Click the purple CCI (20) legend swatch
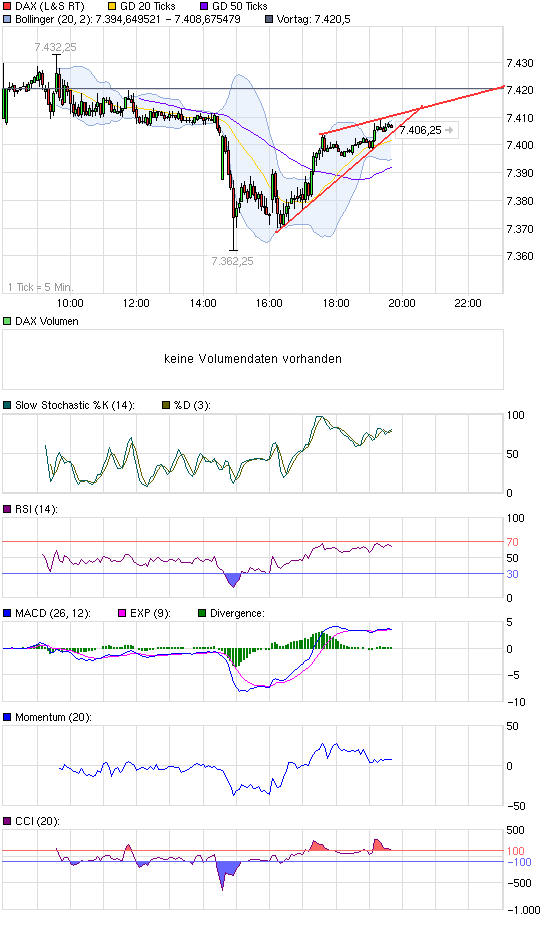This screenshot has height=931, width=545. pyautogui.click(x=7, y=821)
